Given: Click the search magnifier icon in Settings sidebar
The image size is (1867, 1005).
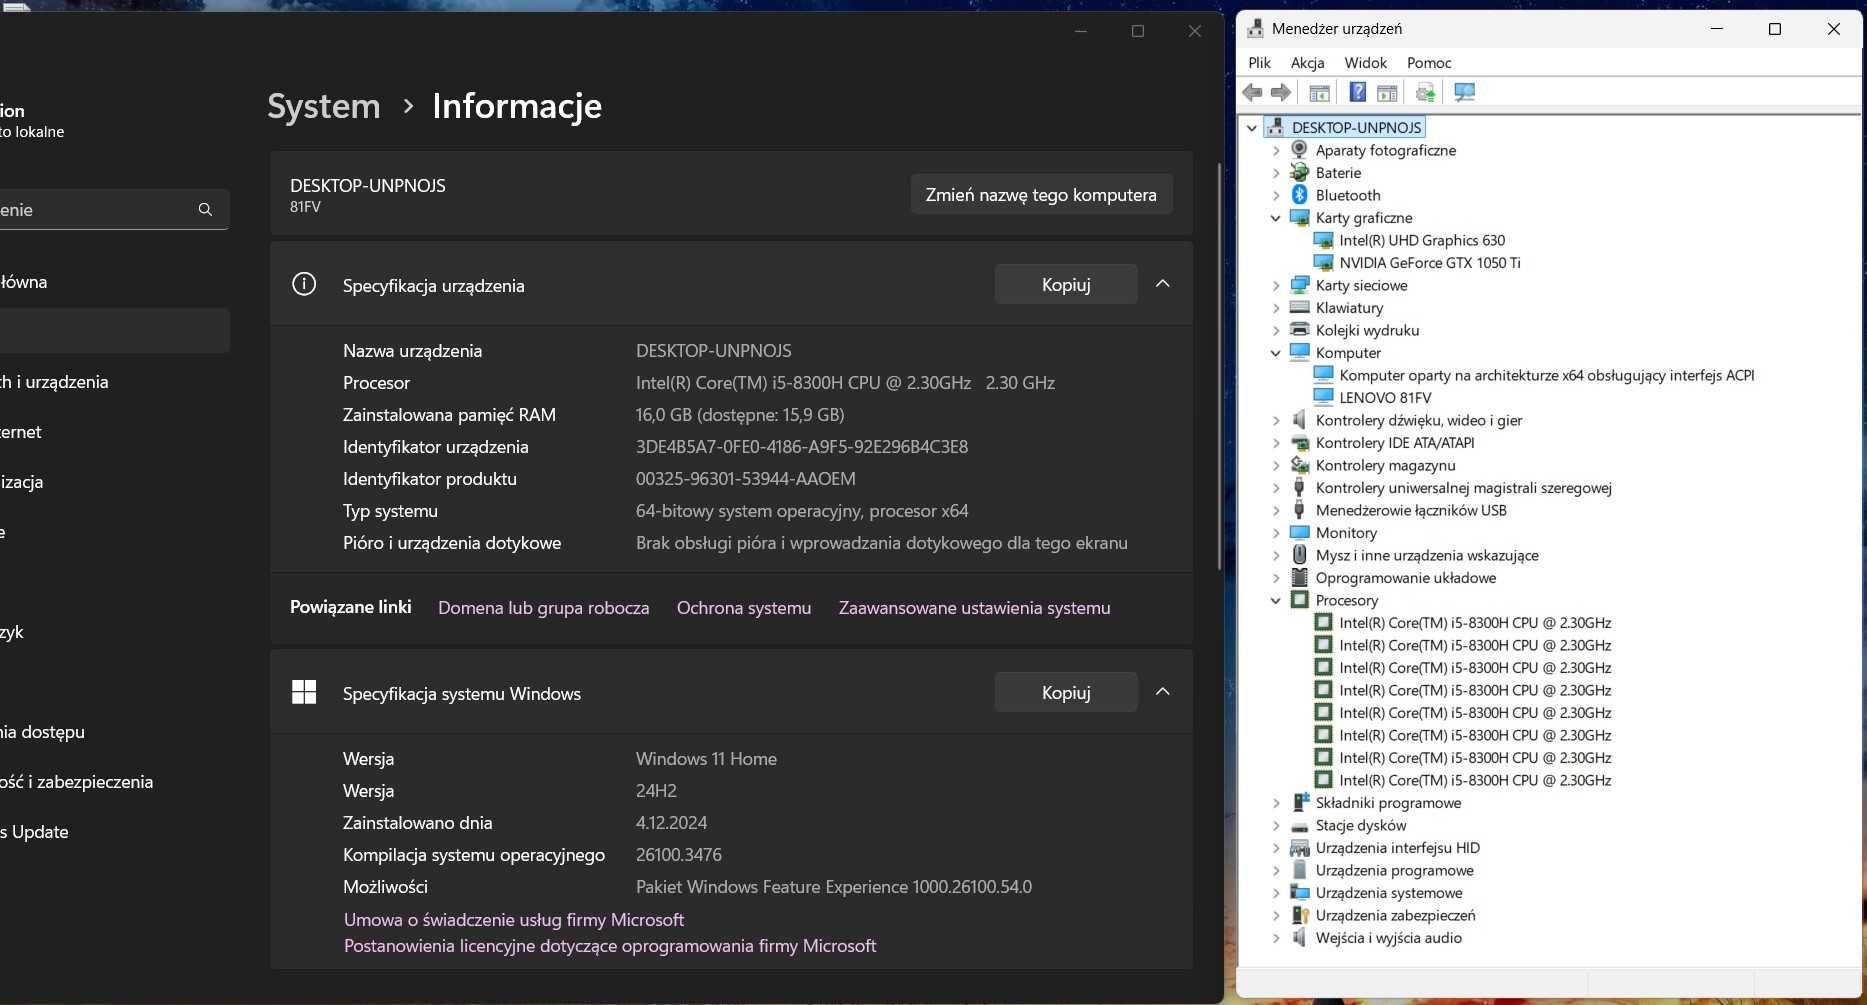Looking at the screenshot, I should click(x=205, y=209).
